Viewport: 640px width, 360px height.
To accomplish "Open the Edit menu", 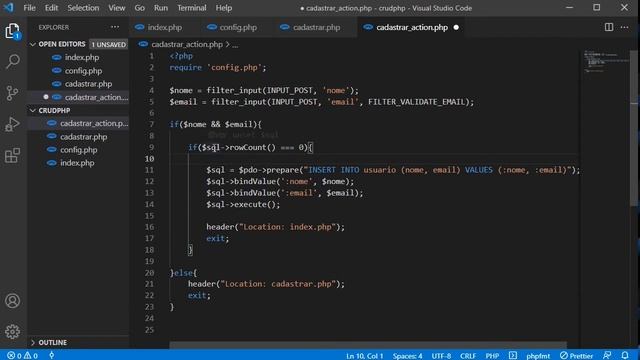I will pos(51,8).
